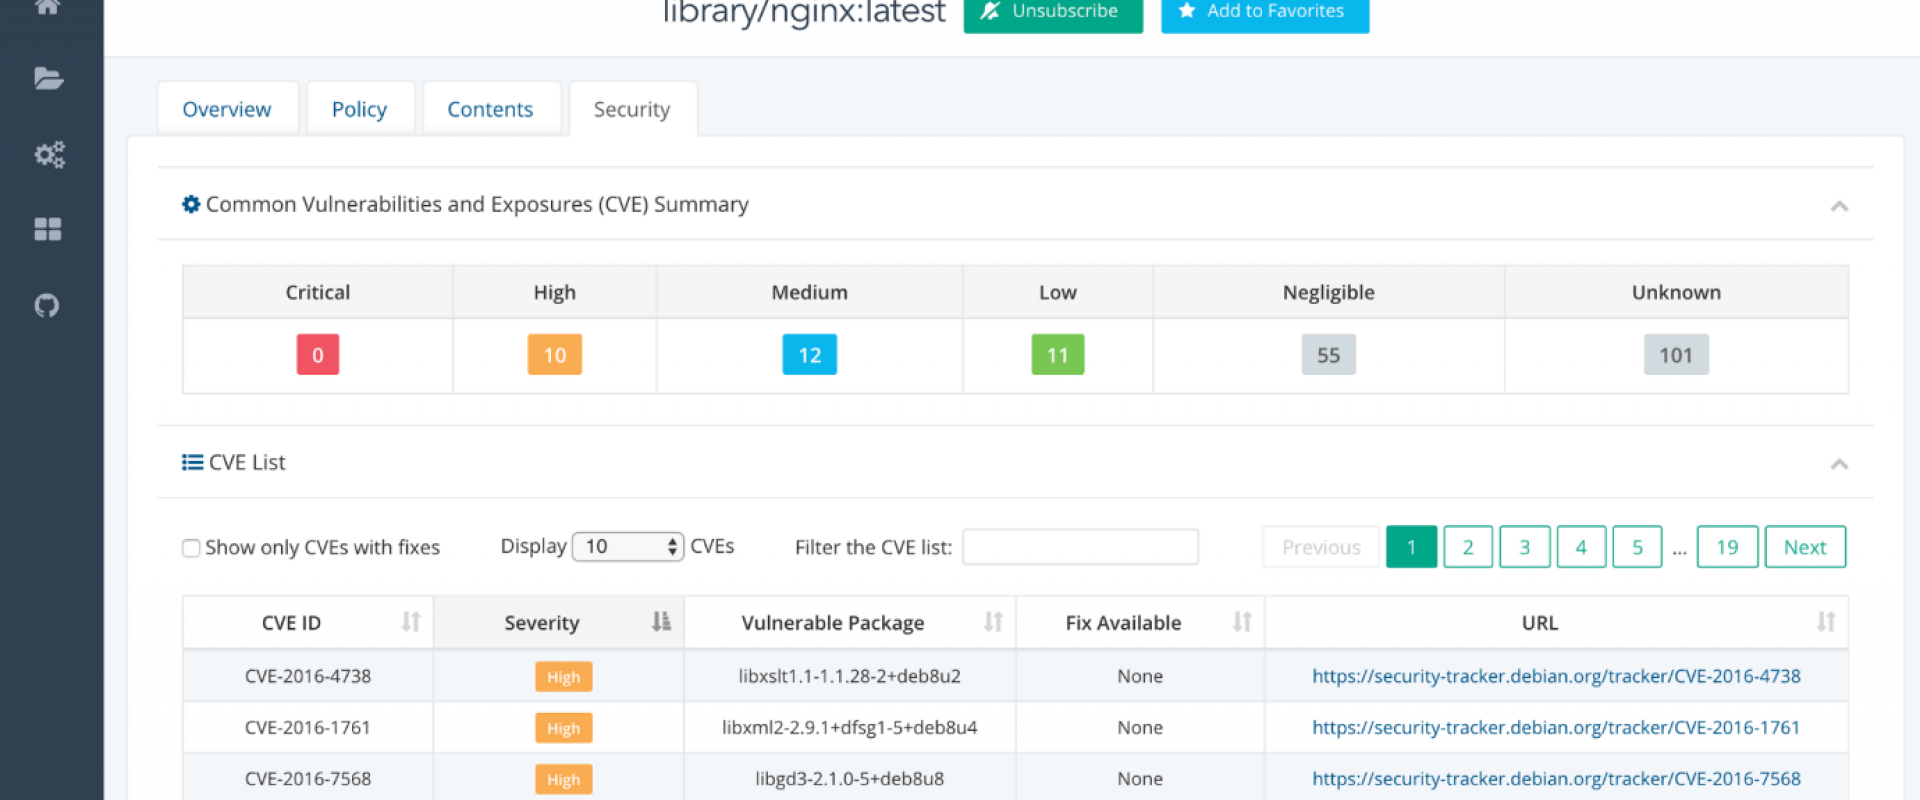
Task: Click the red Critical count badge 0
Action: [x=318, y=355]
